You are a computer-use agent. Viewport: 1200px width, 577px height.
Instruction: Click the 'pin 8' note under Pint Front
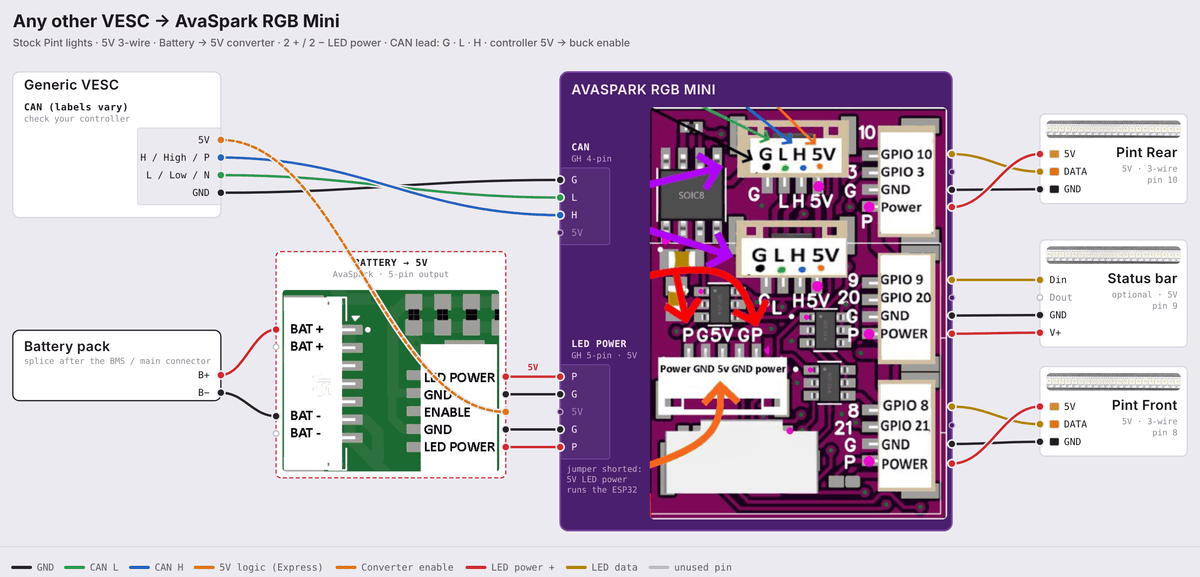click(1164, 432)
